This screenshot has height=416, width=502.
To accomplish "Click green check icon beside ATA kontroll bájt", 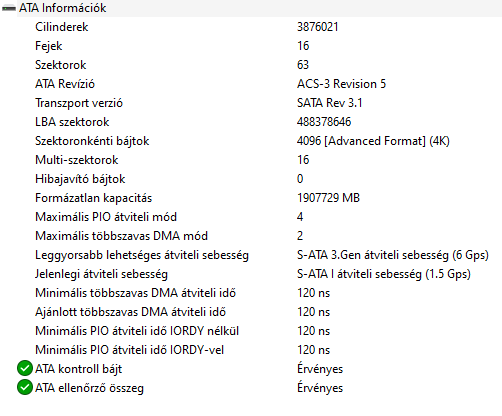I will coord(25,368).
